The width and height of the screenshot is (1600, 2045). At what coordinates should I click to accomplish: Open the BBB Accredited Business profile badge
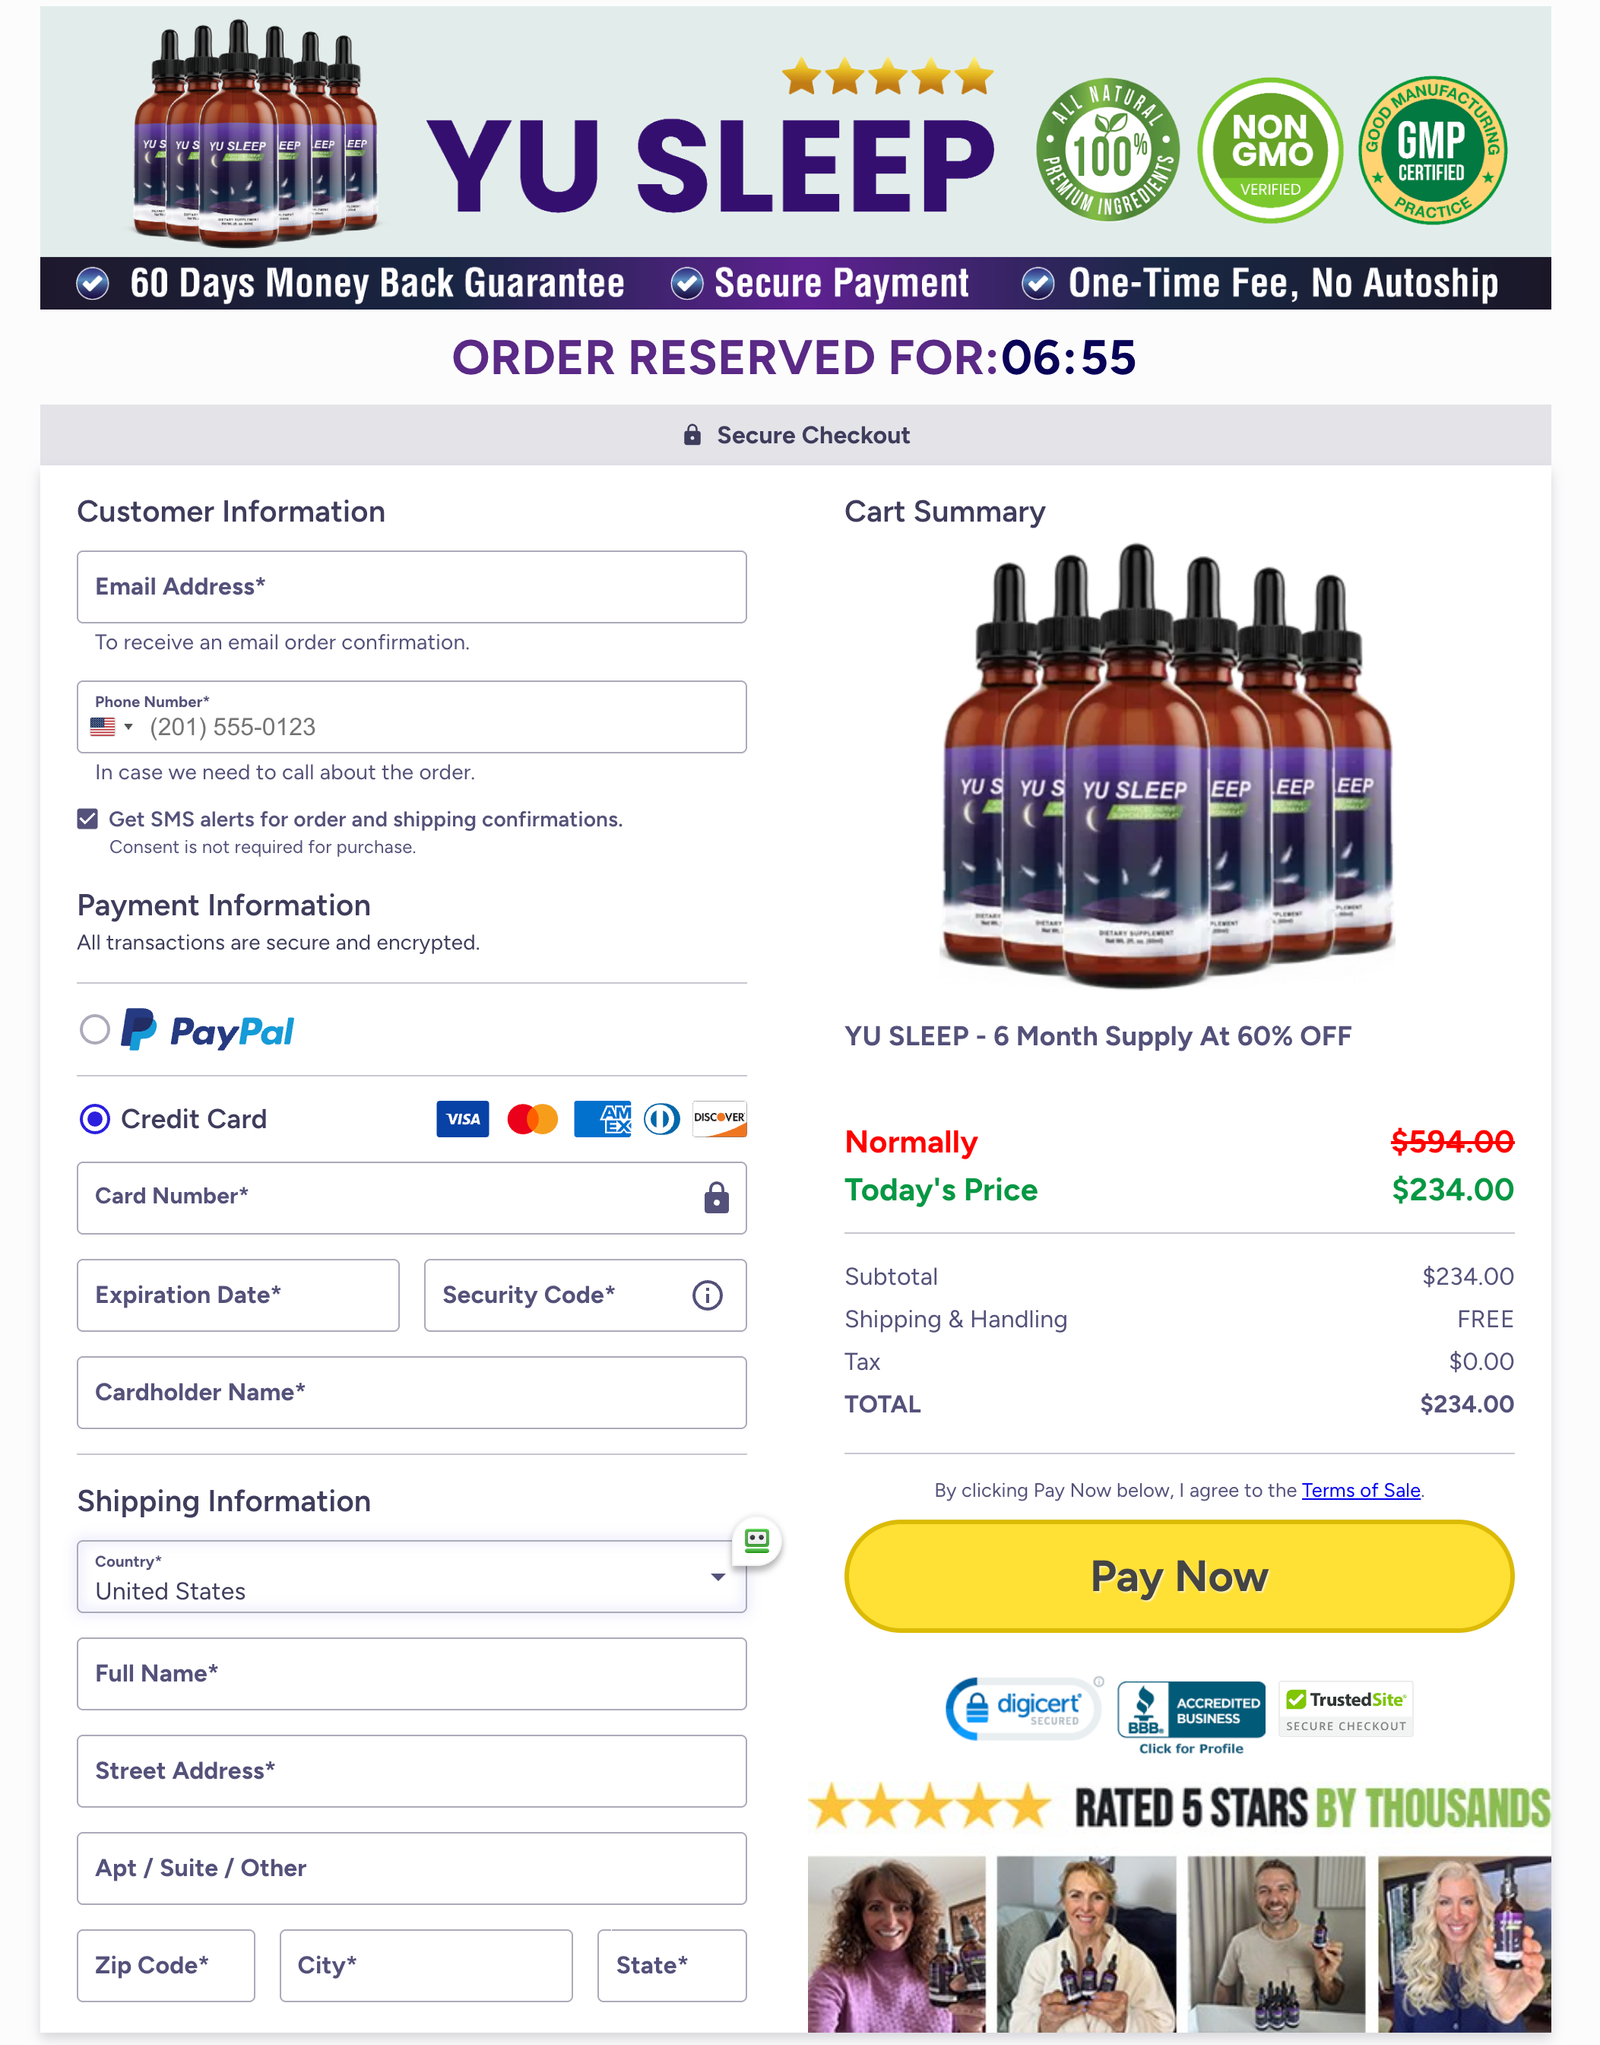click(x=1190, y=1718)
